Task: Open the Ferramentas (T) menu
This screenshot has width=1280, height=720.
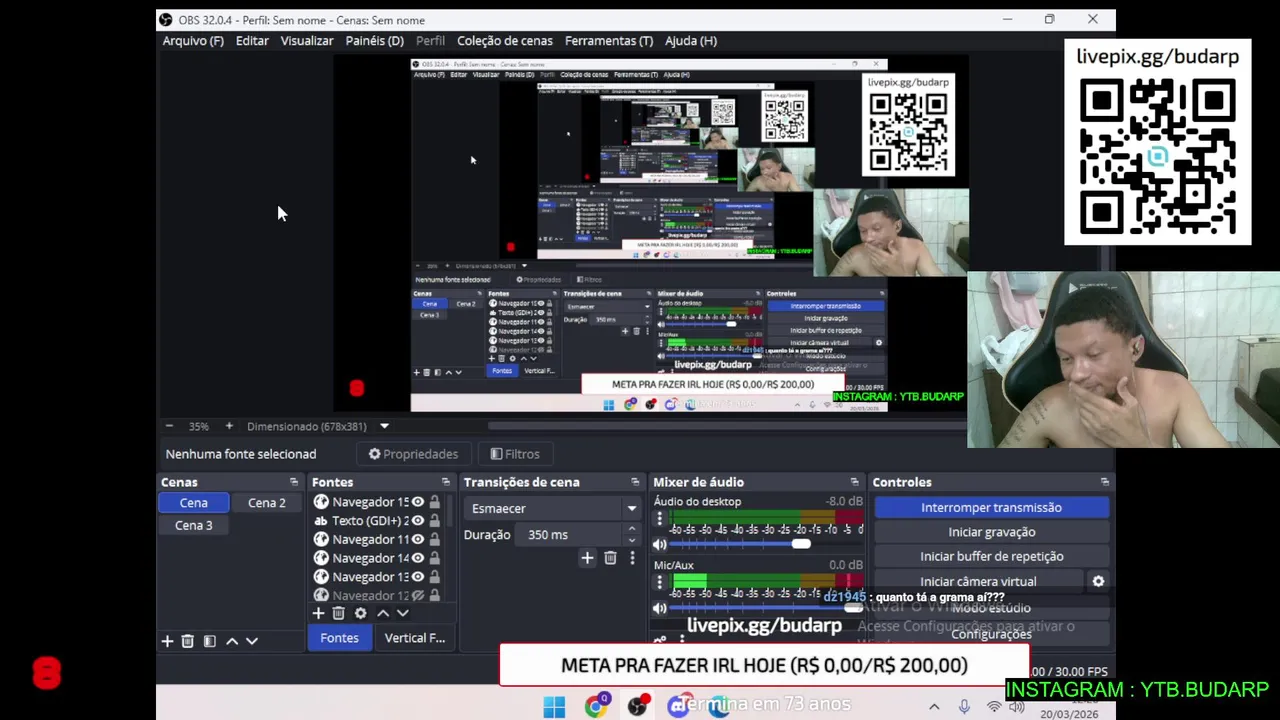Action: (x=609, y=41)
